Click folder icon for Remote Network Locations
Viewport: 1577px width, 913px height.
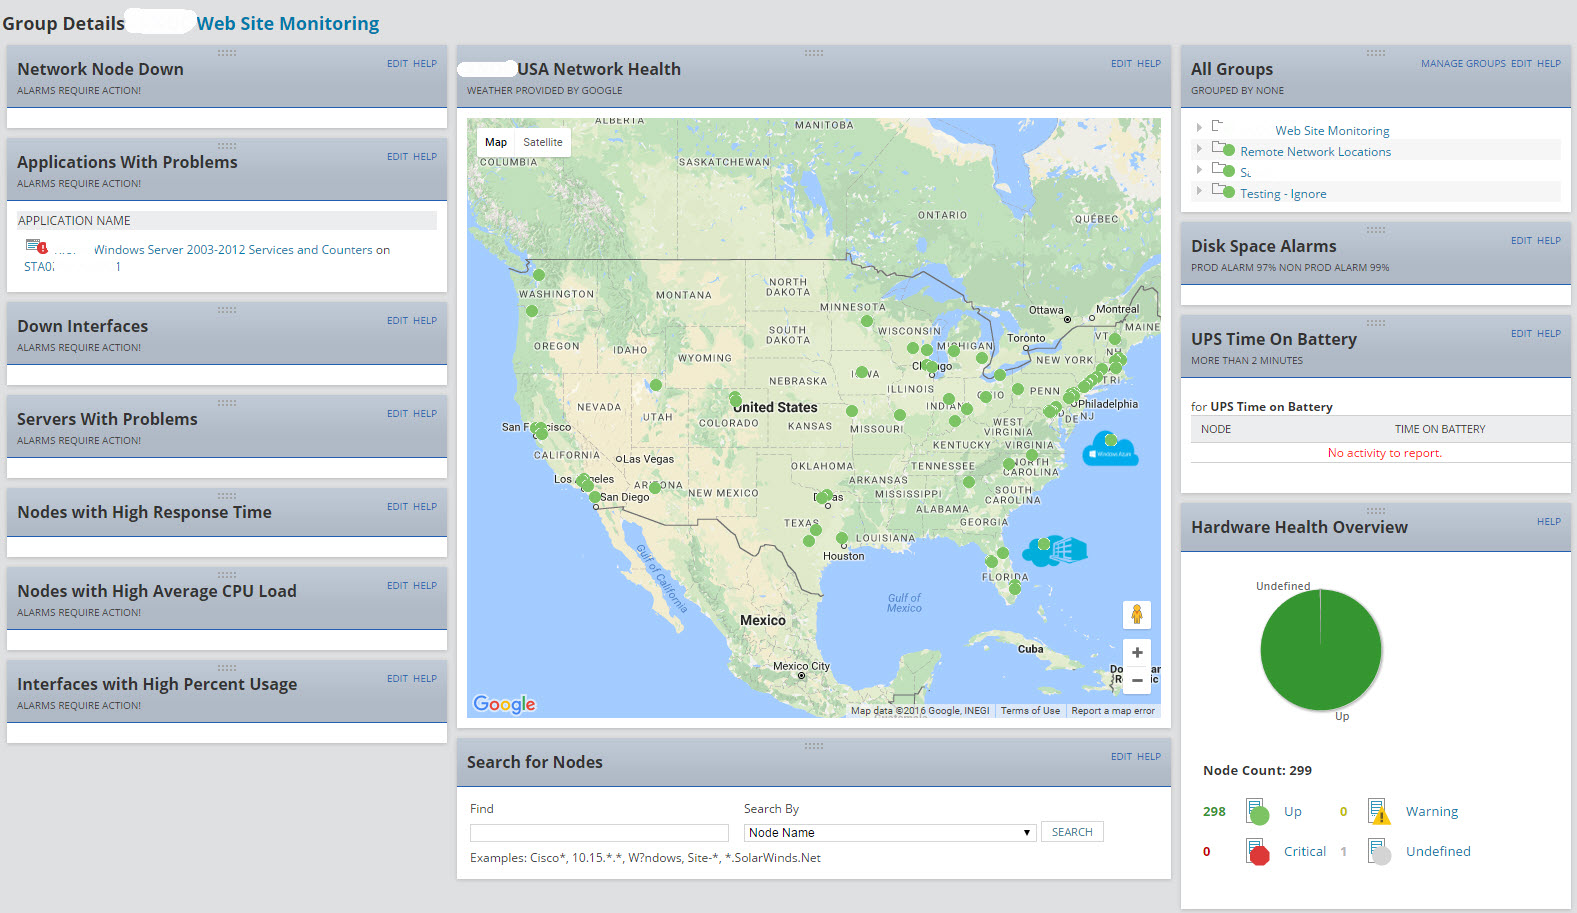pos(1223,149)
